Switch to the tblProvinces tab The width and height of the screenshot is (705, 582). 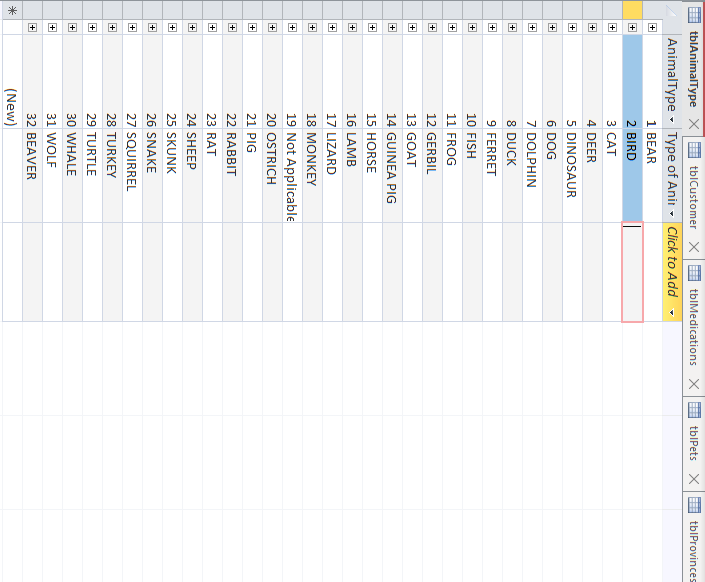click(694, 538)
